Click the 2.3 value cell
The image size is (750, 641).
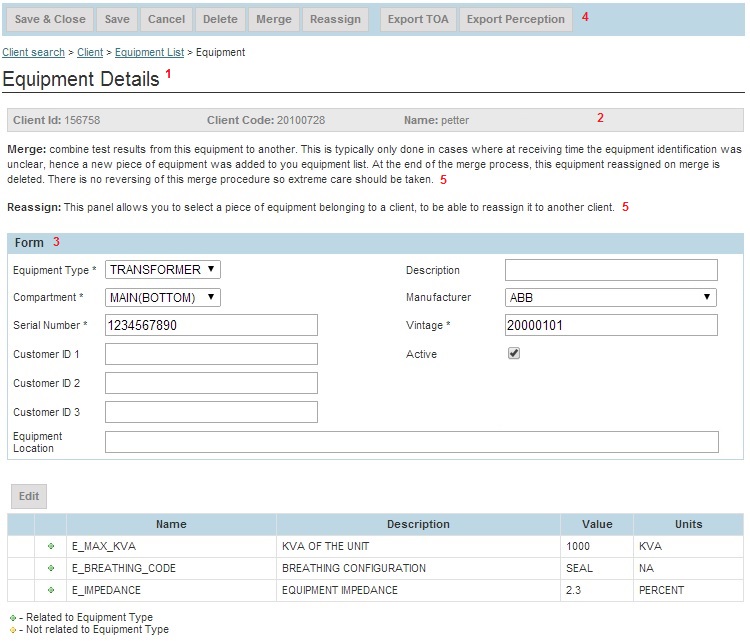(x=597, y=590)
